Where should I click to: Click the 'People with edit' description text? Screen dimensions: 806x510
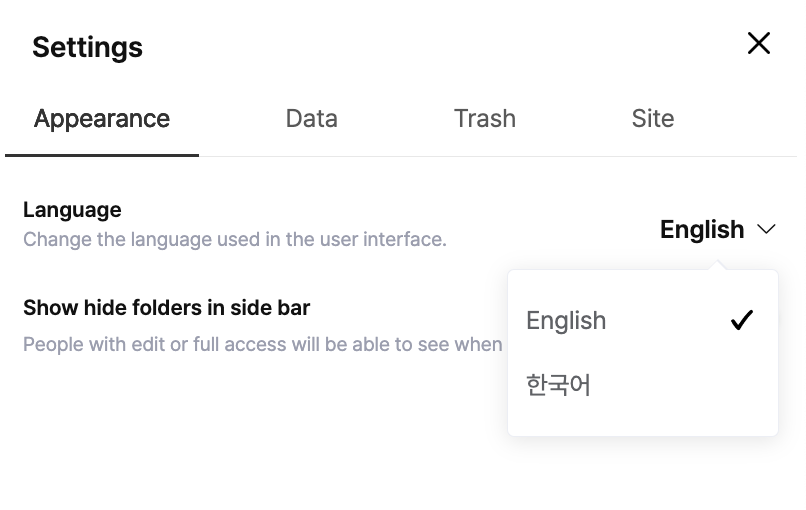click(x=262, y=344)
